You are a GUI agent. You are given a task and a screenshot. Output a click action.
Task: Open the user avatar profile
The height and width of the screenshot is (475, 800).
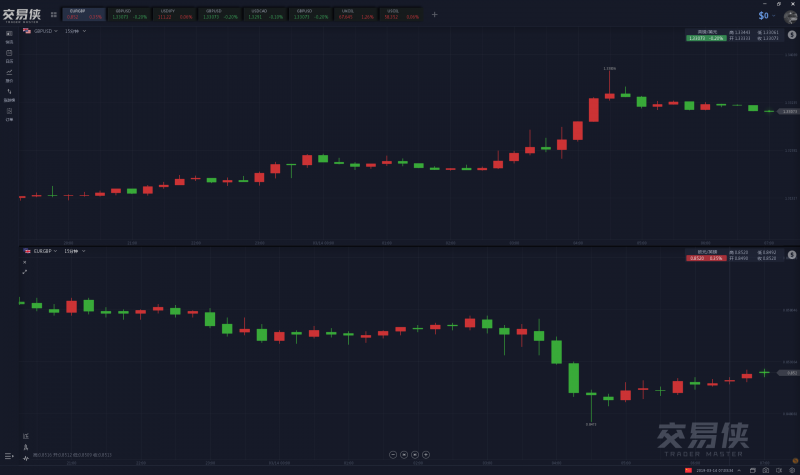click(790, 17)
